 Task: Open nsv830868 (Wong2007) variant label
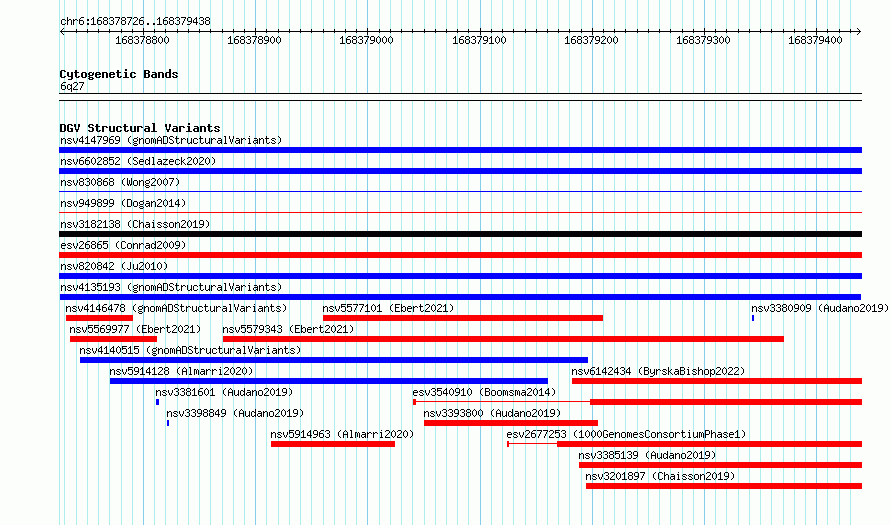(x=120, y=182)
